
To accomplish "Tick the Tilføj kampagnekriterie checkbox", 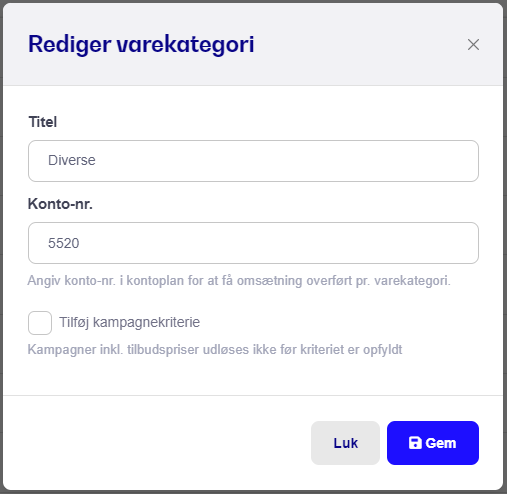I will pos(40,323).
